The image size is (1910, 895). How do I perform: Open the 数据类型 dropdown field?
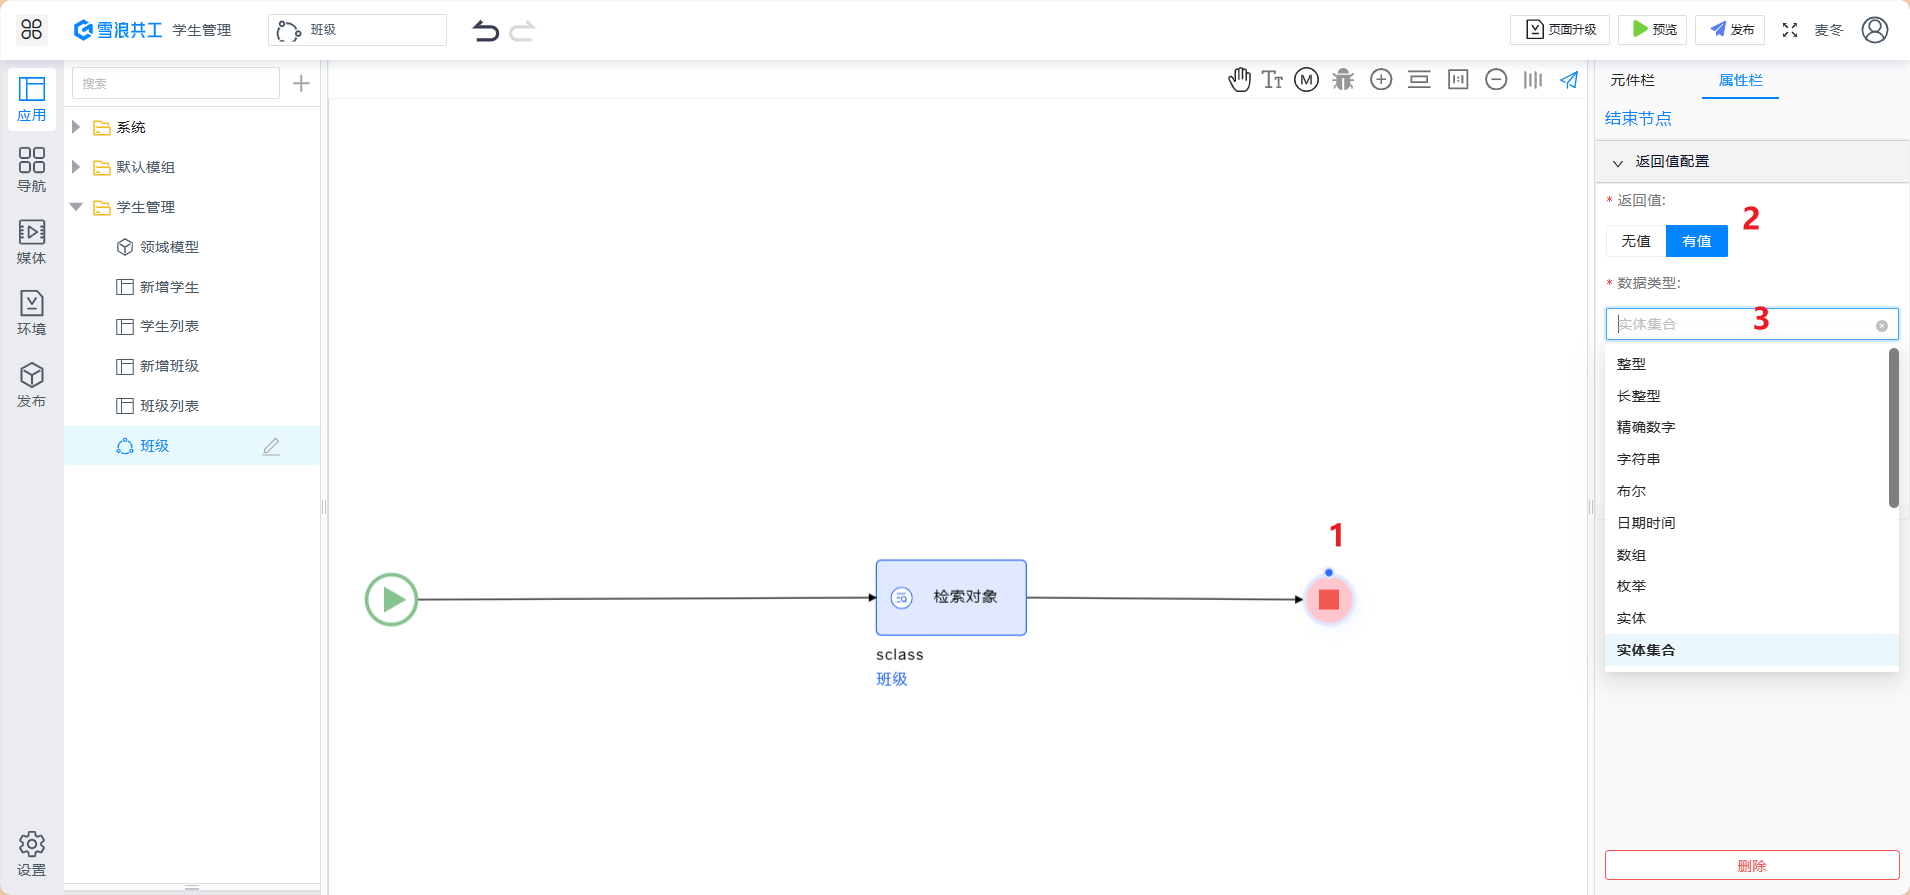[1752, 324]
